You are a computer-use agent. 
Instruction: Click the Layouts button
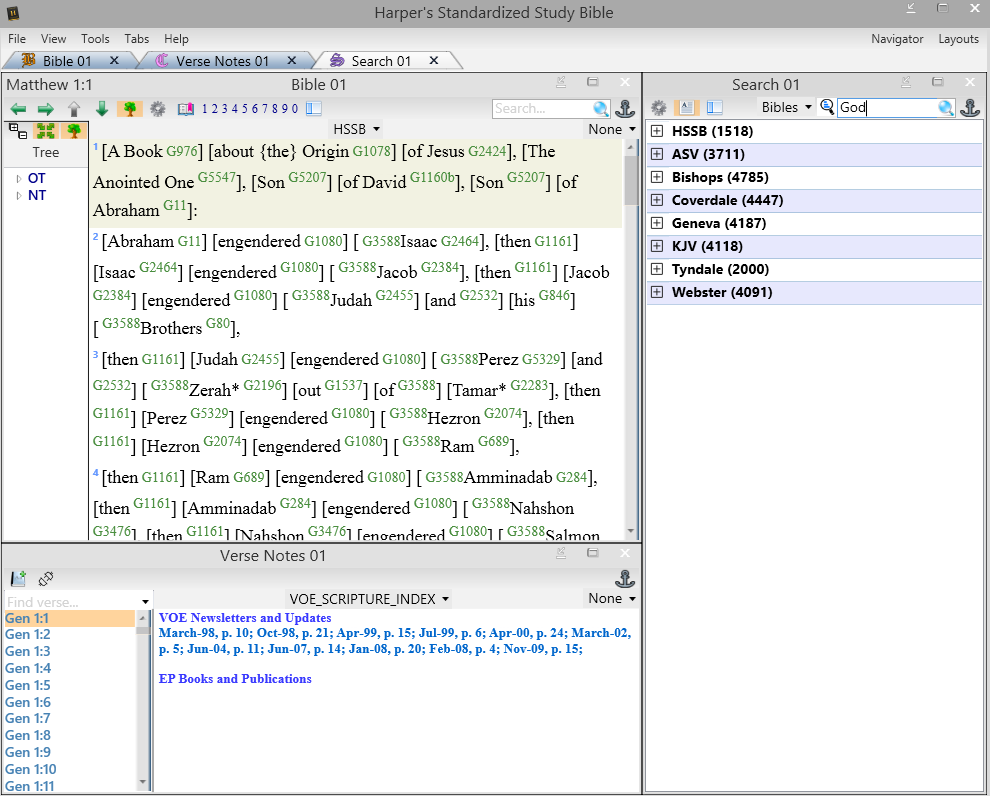[x=958, y=39]
